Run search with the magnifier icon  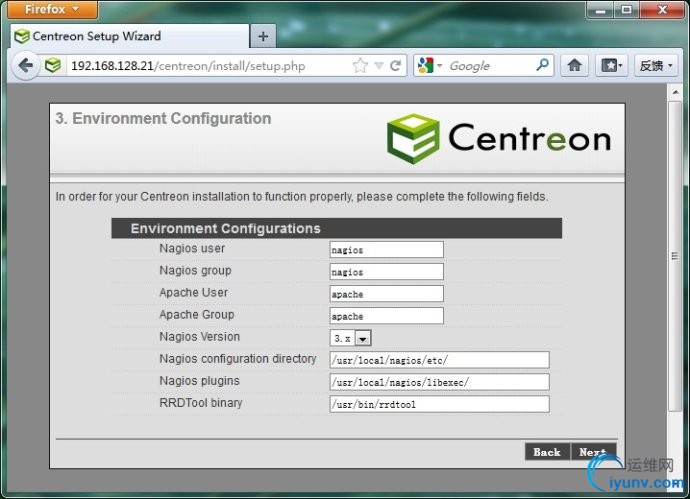tap(543, 65)
